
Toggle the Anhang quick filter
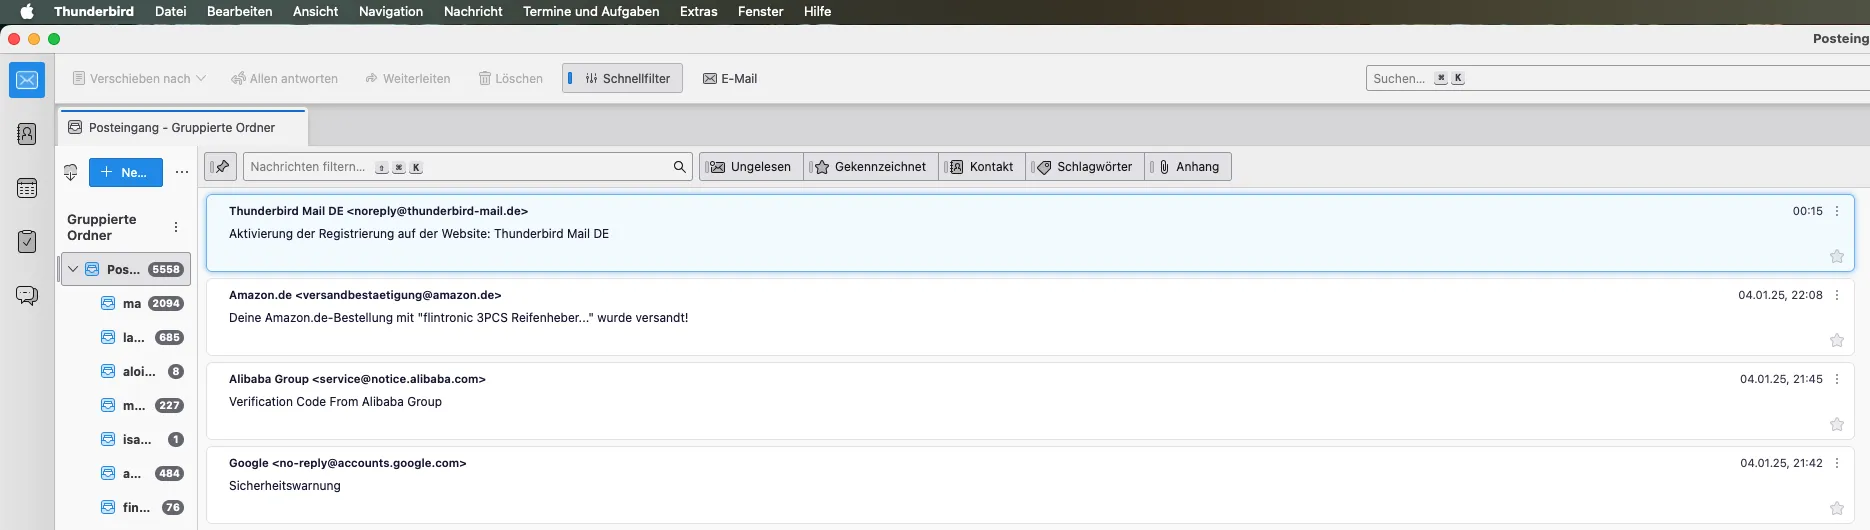tap(1188, 167)
